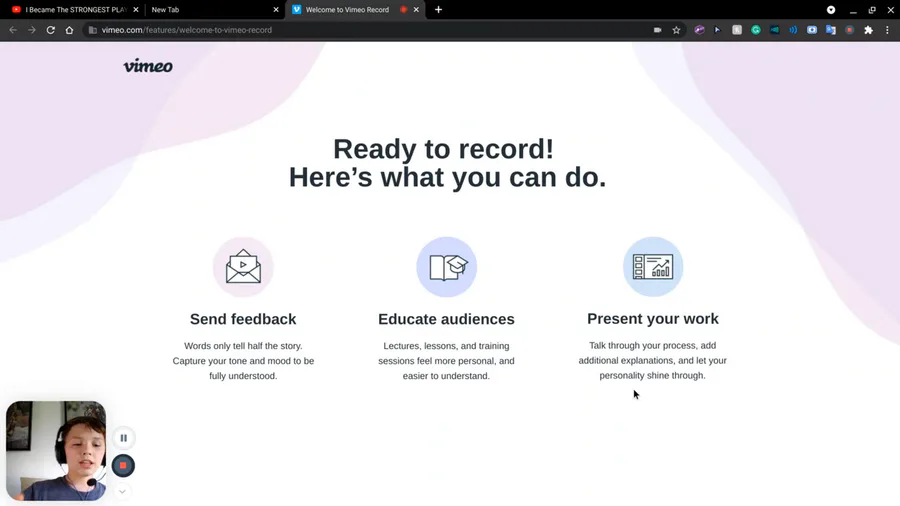Open the Chrome three-dot menu

coord(887,30)
